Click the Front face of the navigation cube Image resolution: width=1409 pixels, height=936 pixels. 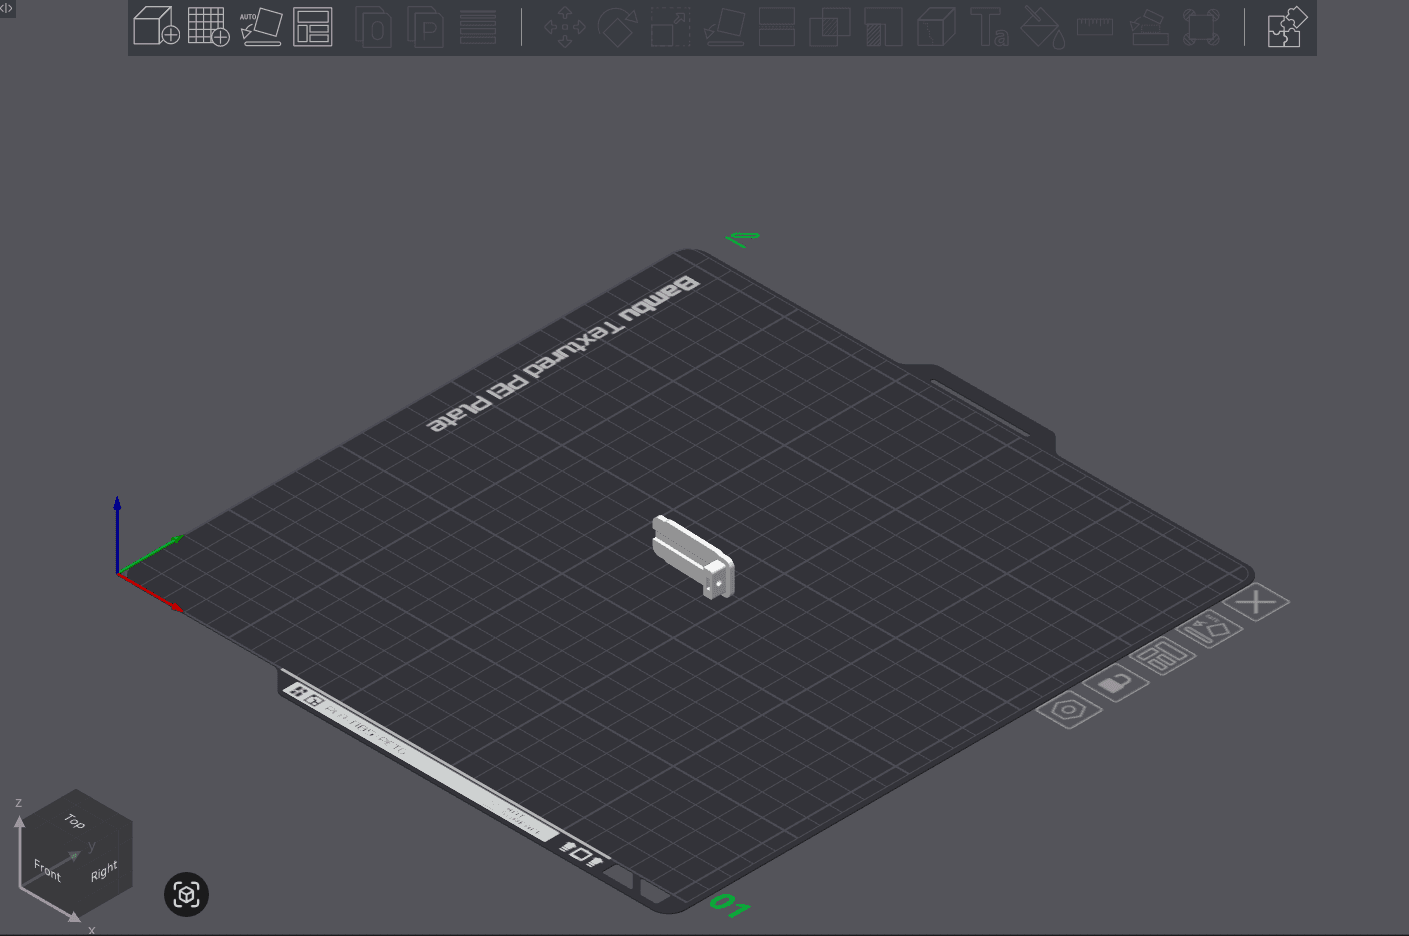(x=46, y=869)
